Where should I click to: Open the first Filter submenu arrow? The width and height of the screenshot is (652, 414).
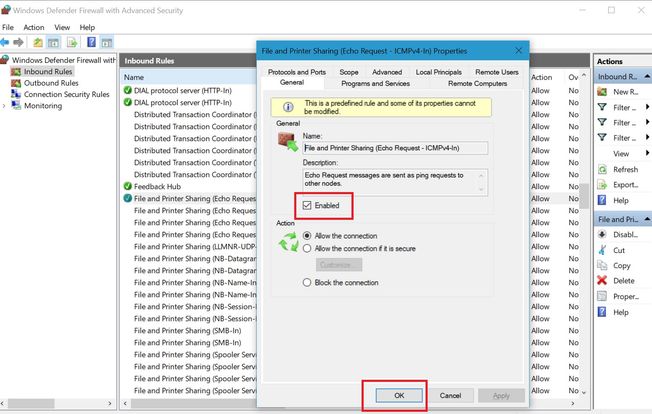click(x=647, y=107)
